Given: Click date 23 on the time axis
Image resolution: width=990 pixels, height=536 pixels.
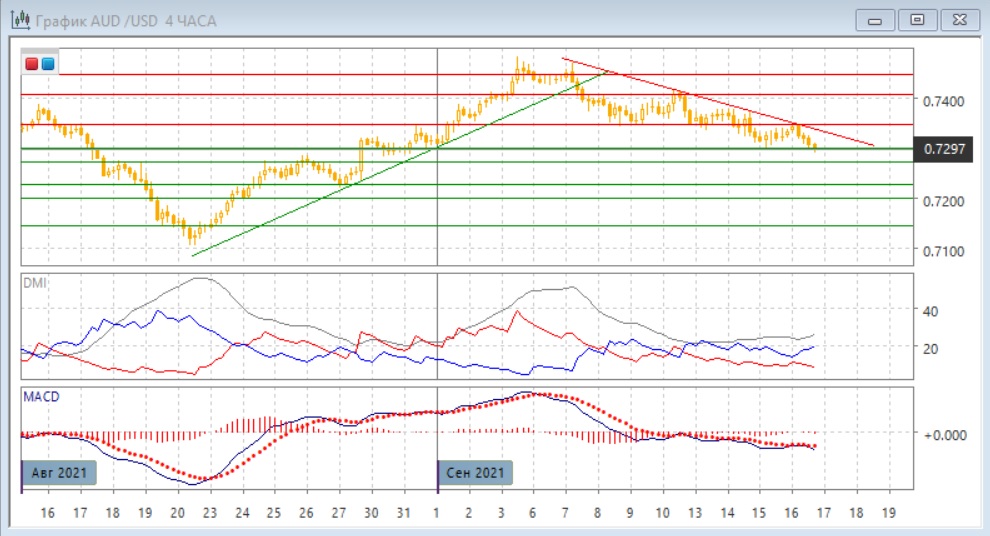Looking at the screenshot, I should pyautogui.click(x=210, y=513).
